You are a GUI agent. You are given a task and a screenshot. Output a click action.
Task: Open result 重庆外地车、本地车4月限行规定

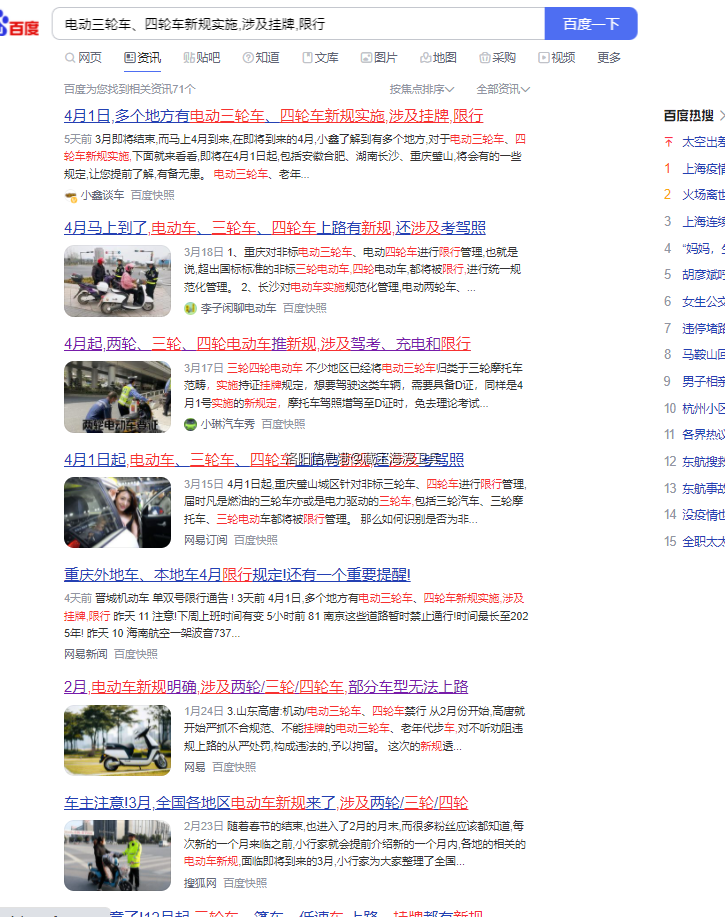pyautogui.click(x=237, y=574)
